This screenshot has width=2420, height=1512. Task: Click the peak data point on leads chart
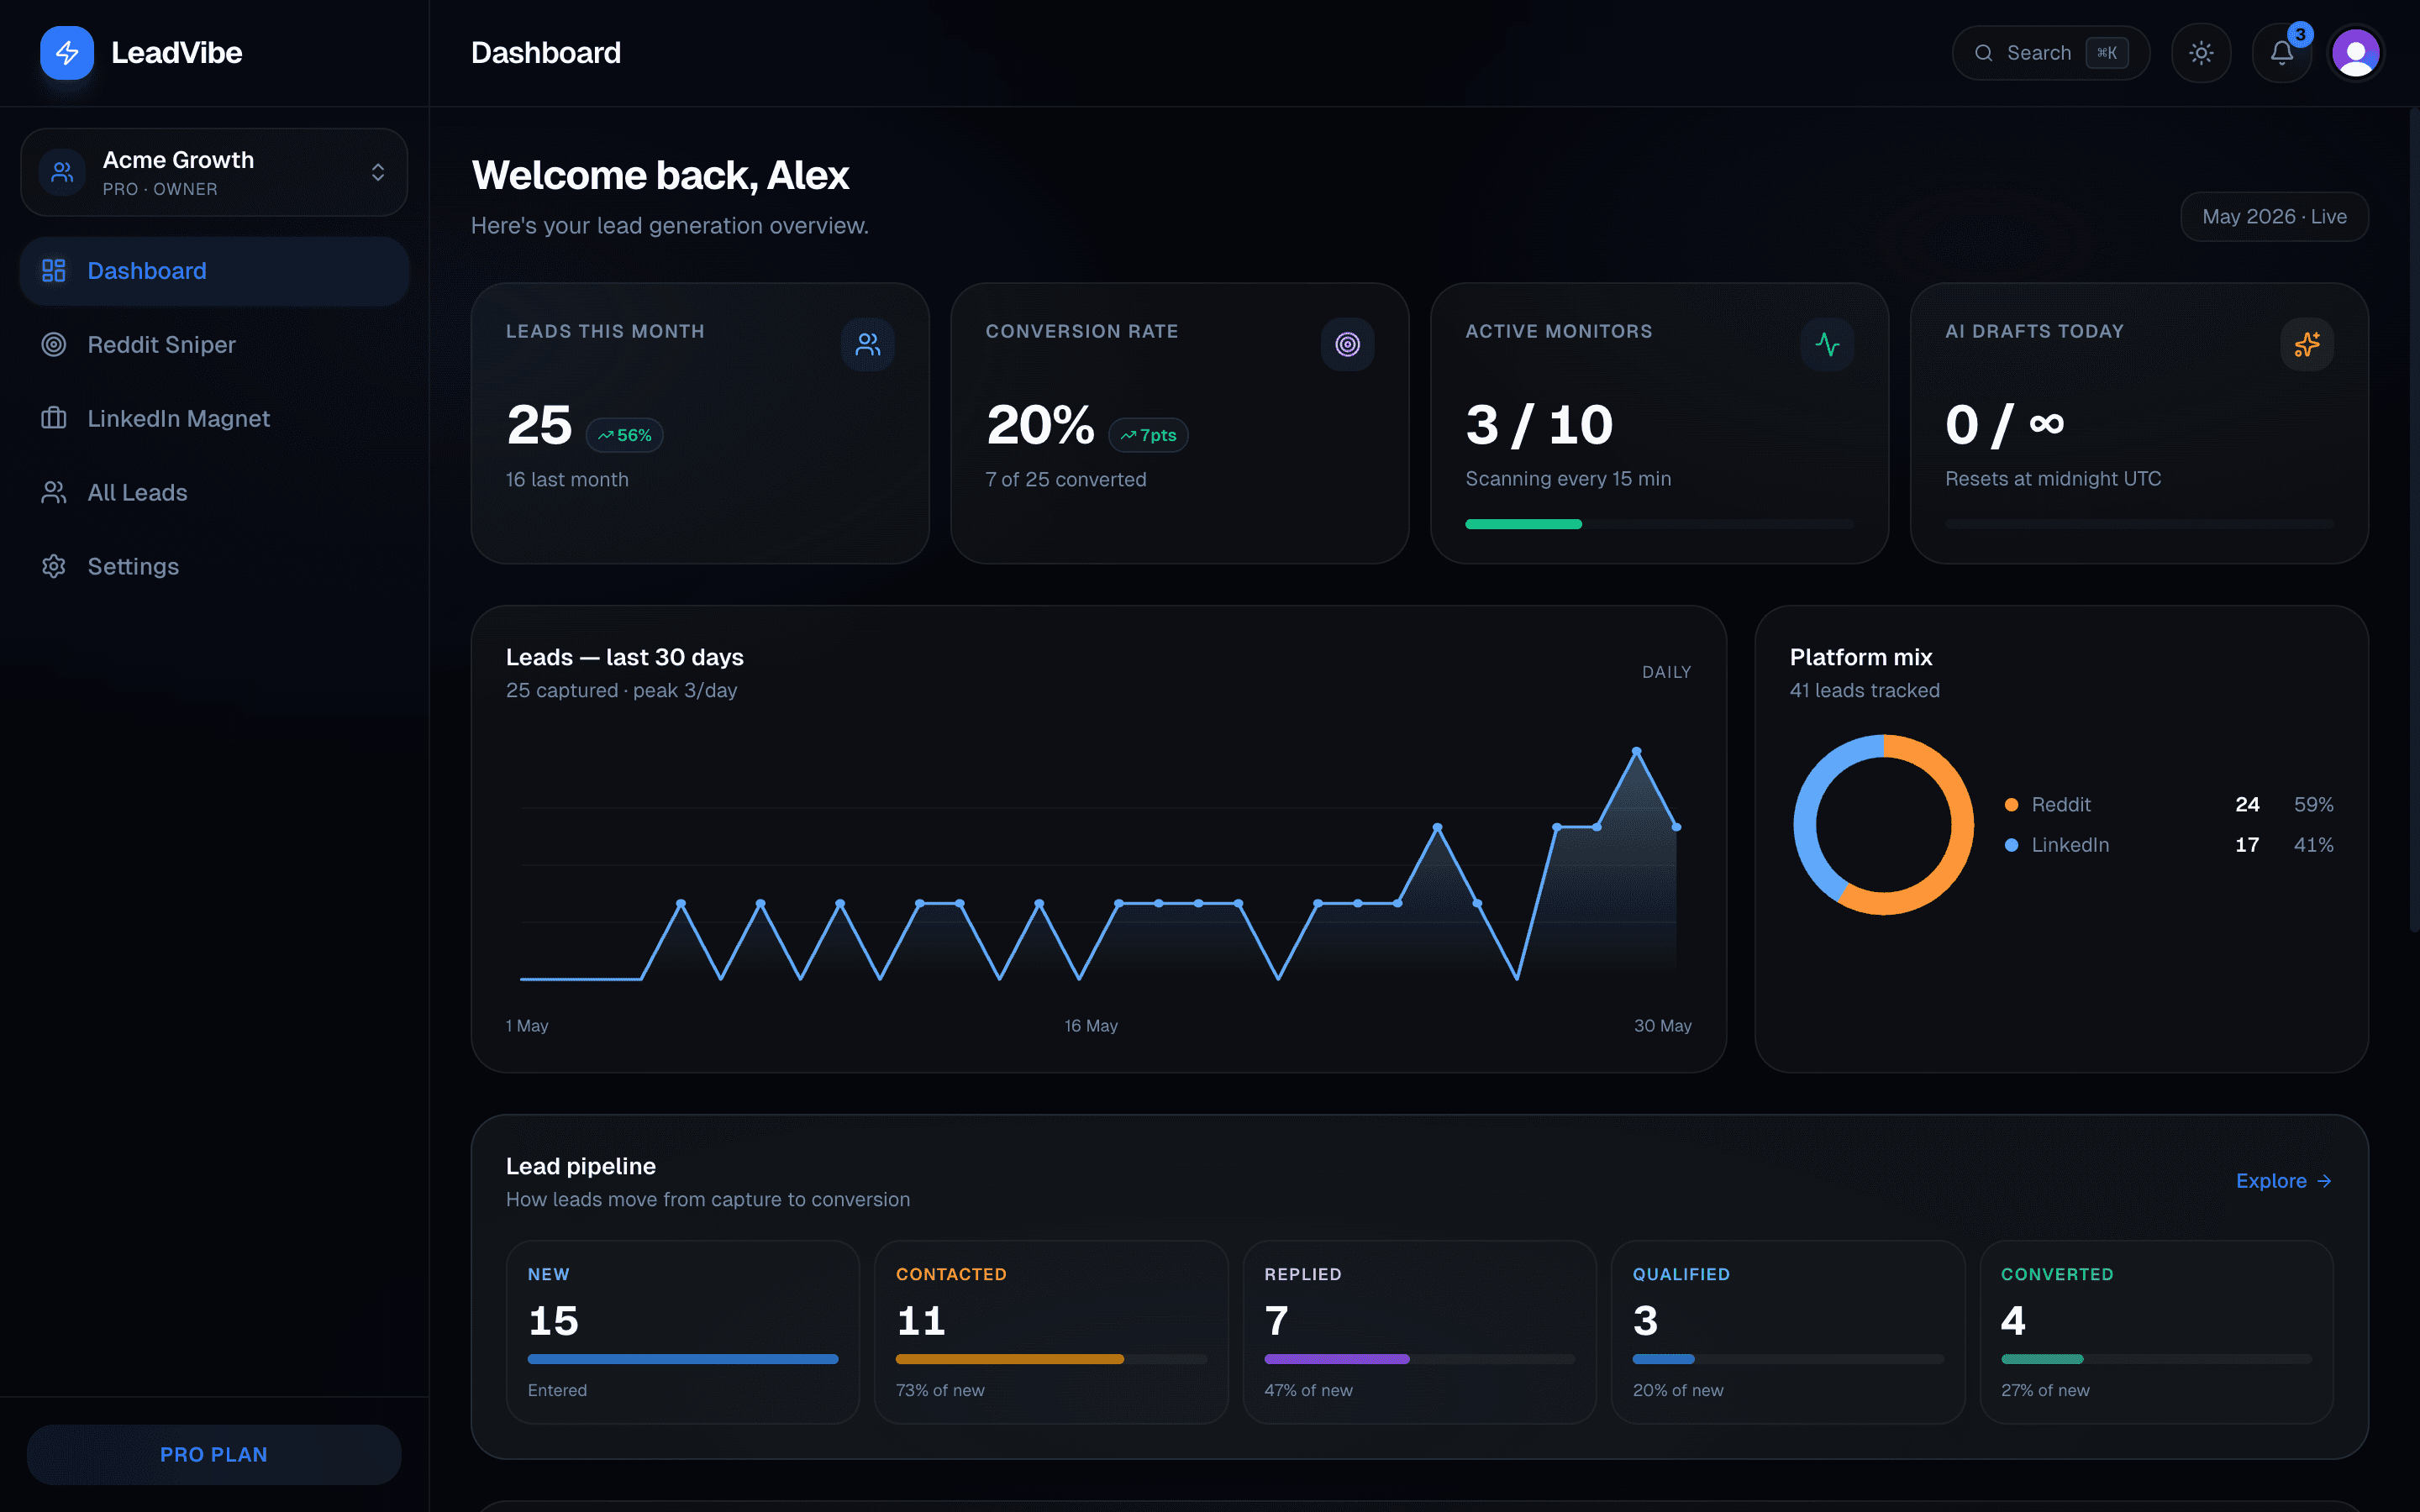coord(1637,750)
